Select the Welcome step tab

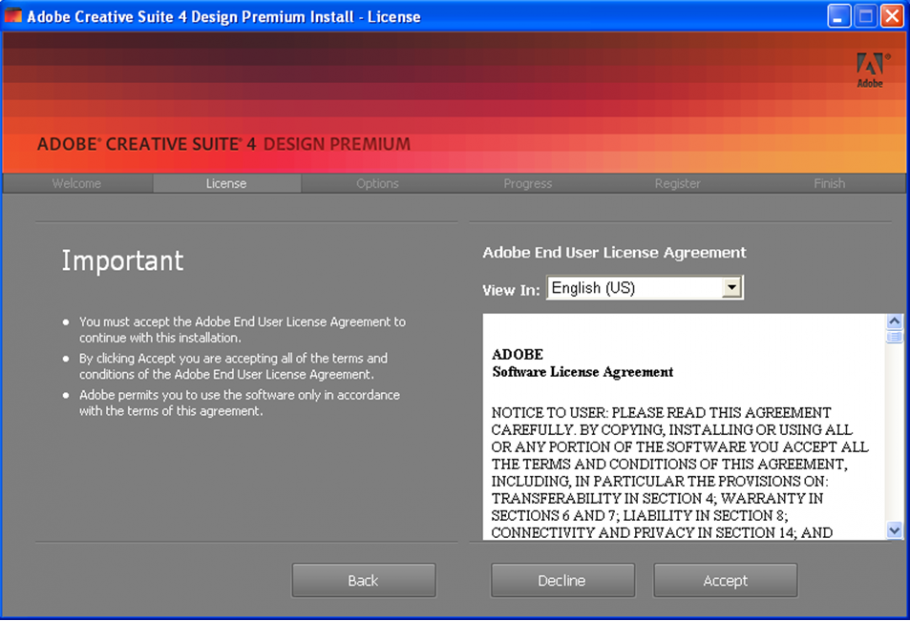click(77, 183)
